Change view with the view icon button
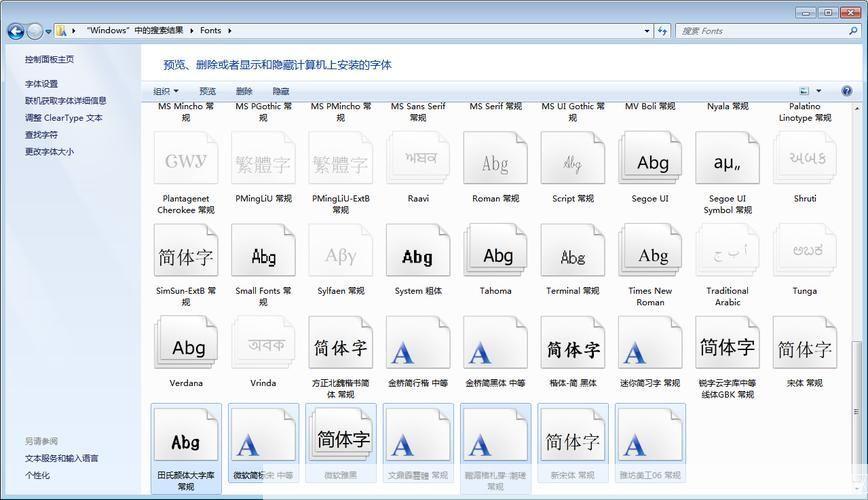Screen dimensions: 868x500 [804, 91]
